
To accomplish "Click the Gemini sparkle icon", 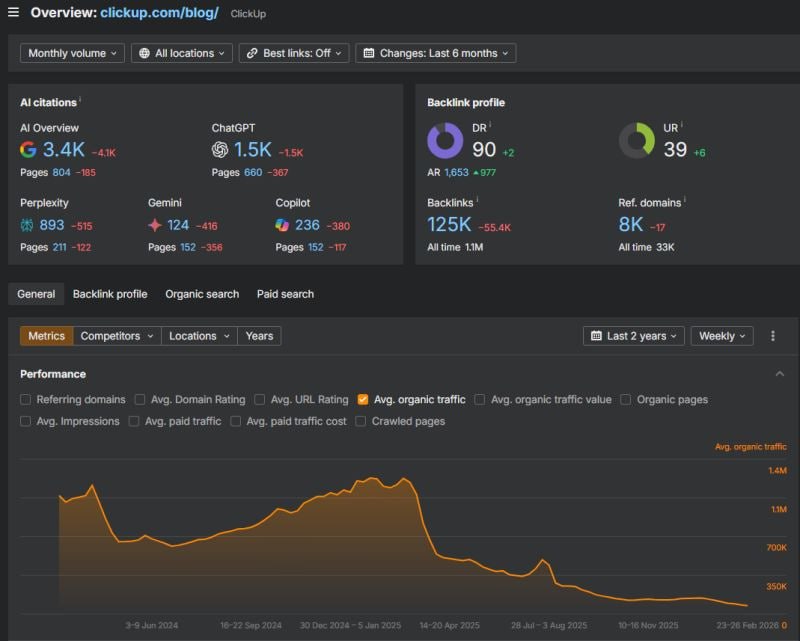I will coord(155,225).
